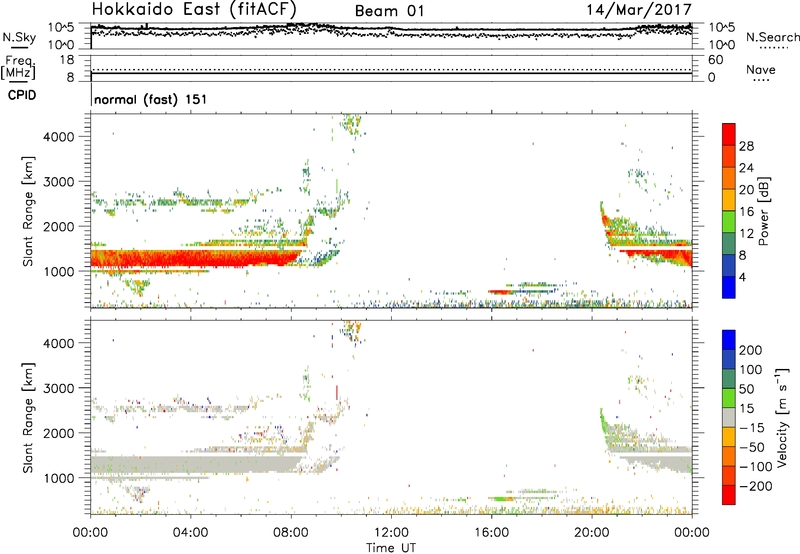
Task: Click the '12:00' time tick label
Action: click(x=391, y=533)
